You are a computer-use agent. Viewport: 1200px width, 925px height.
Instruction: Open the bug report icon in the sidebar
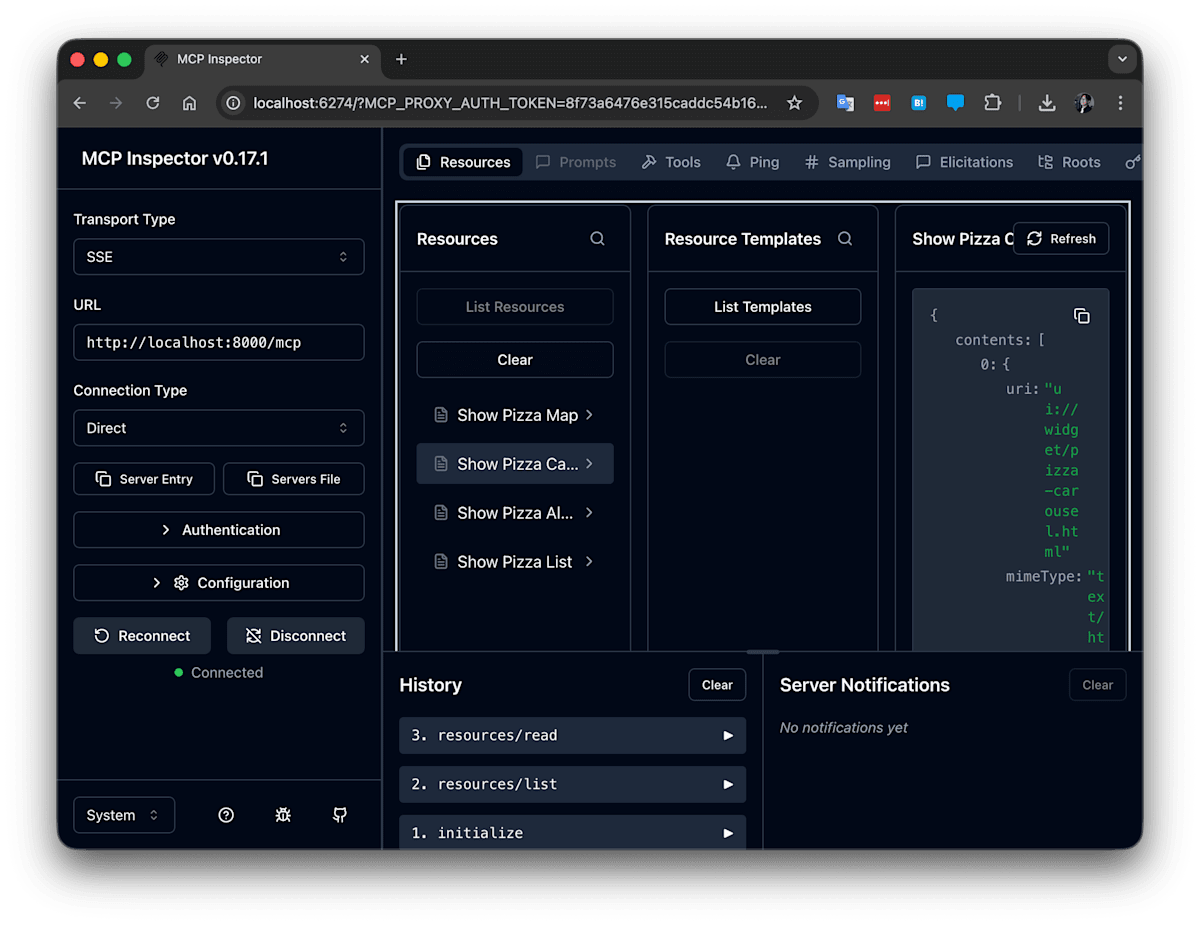tap(283, 815)
